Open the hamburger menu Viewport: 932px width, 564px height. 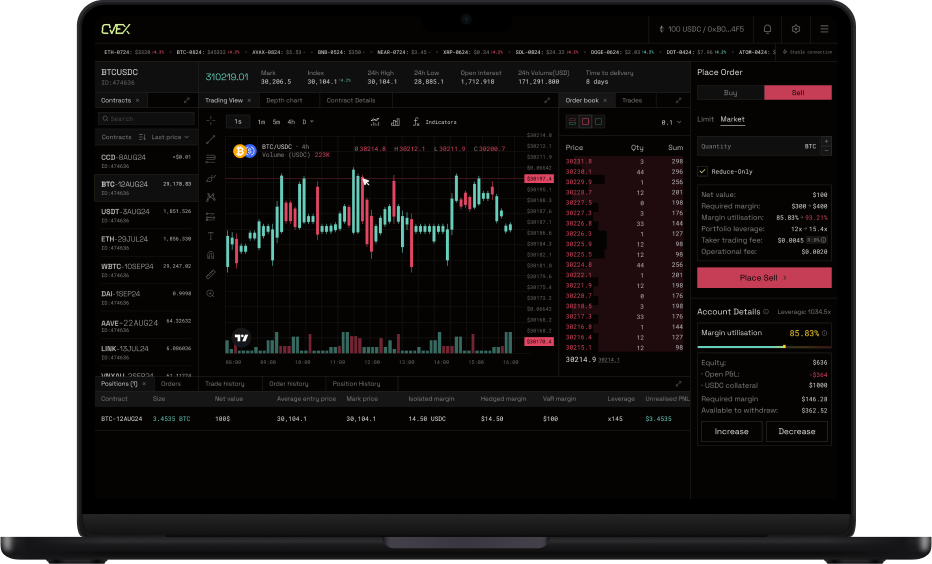(824, 30)
